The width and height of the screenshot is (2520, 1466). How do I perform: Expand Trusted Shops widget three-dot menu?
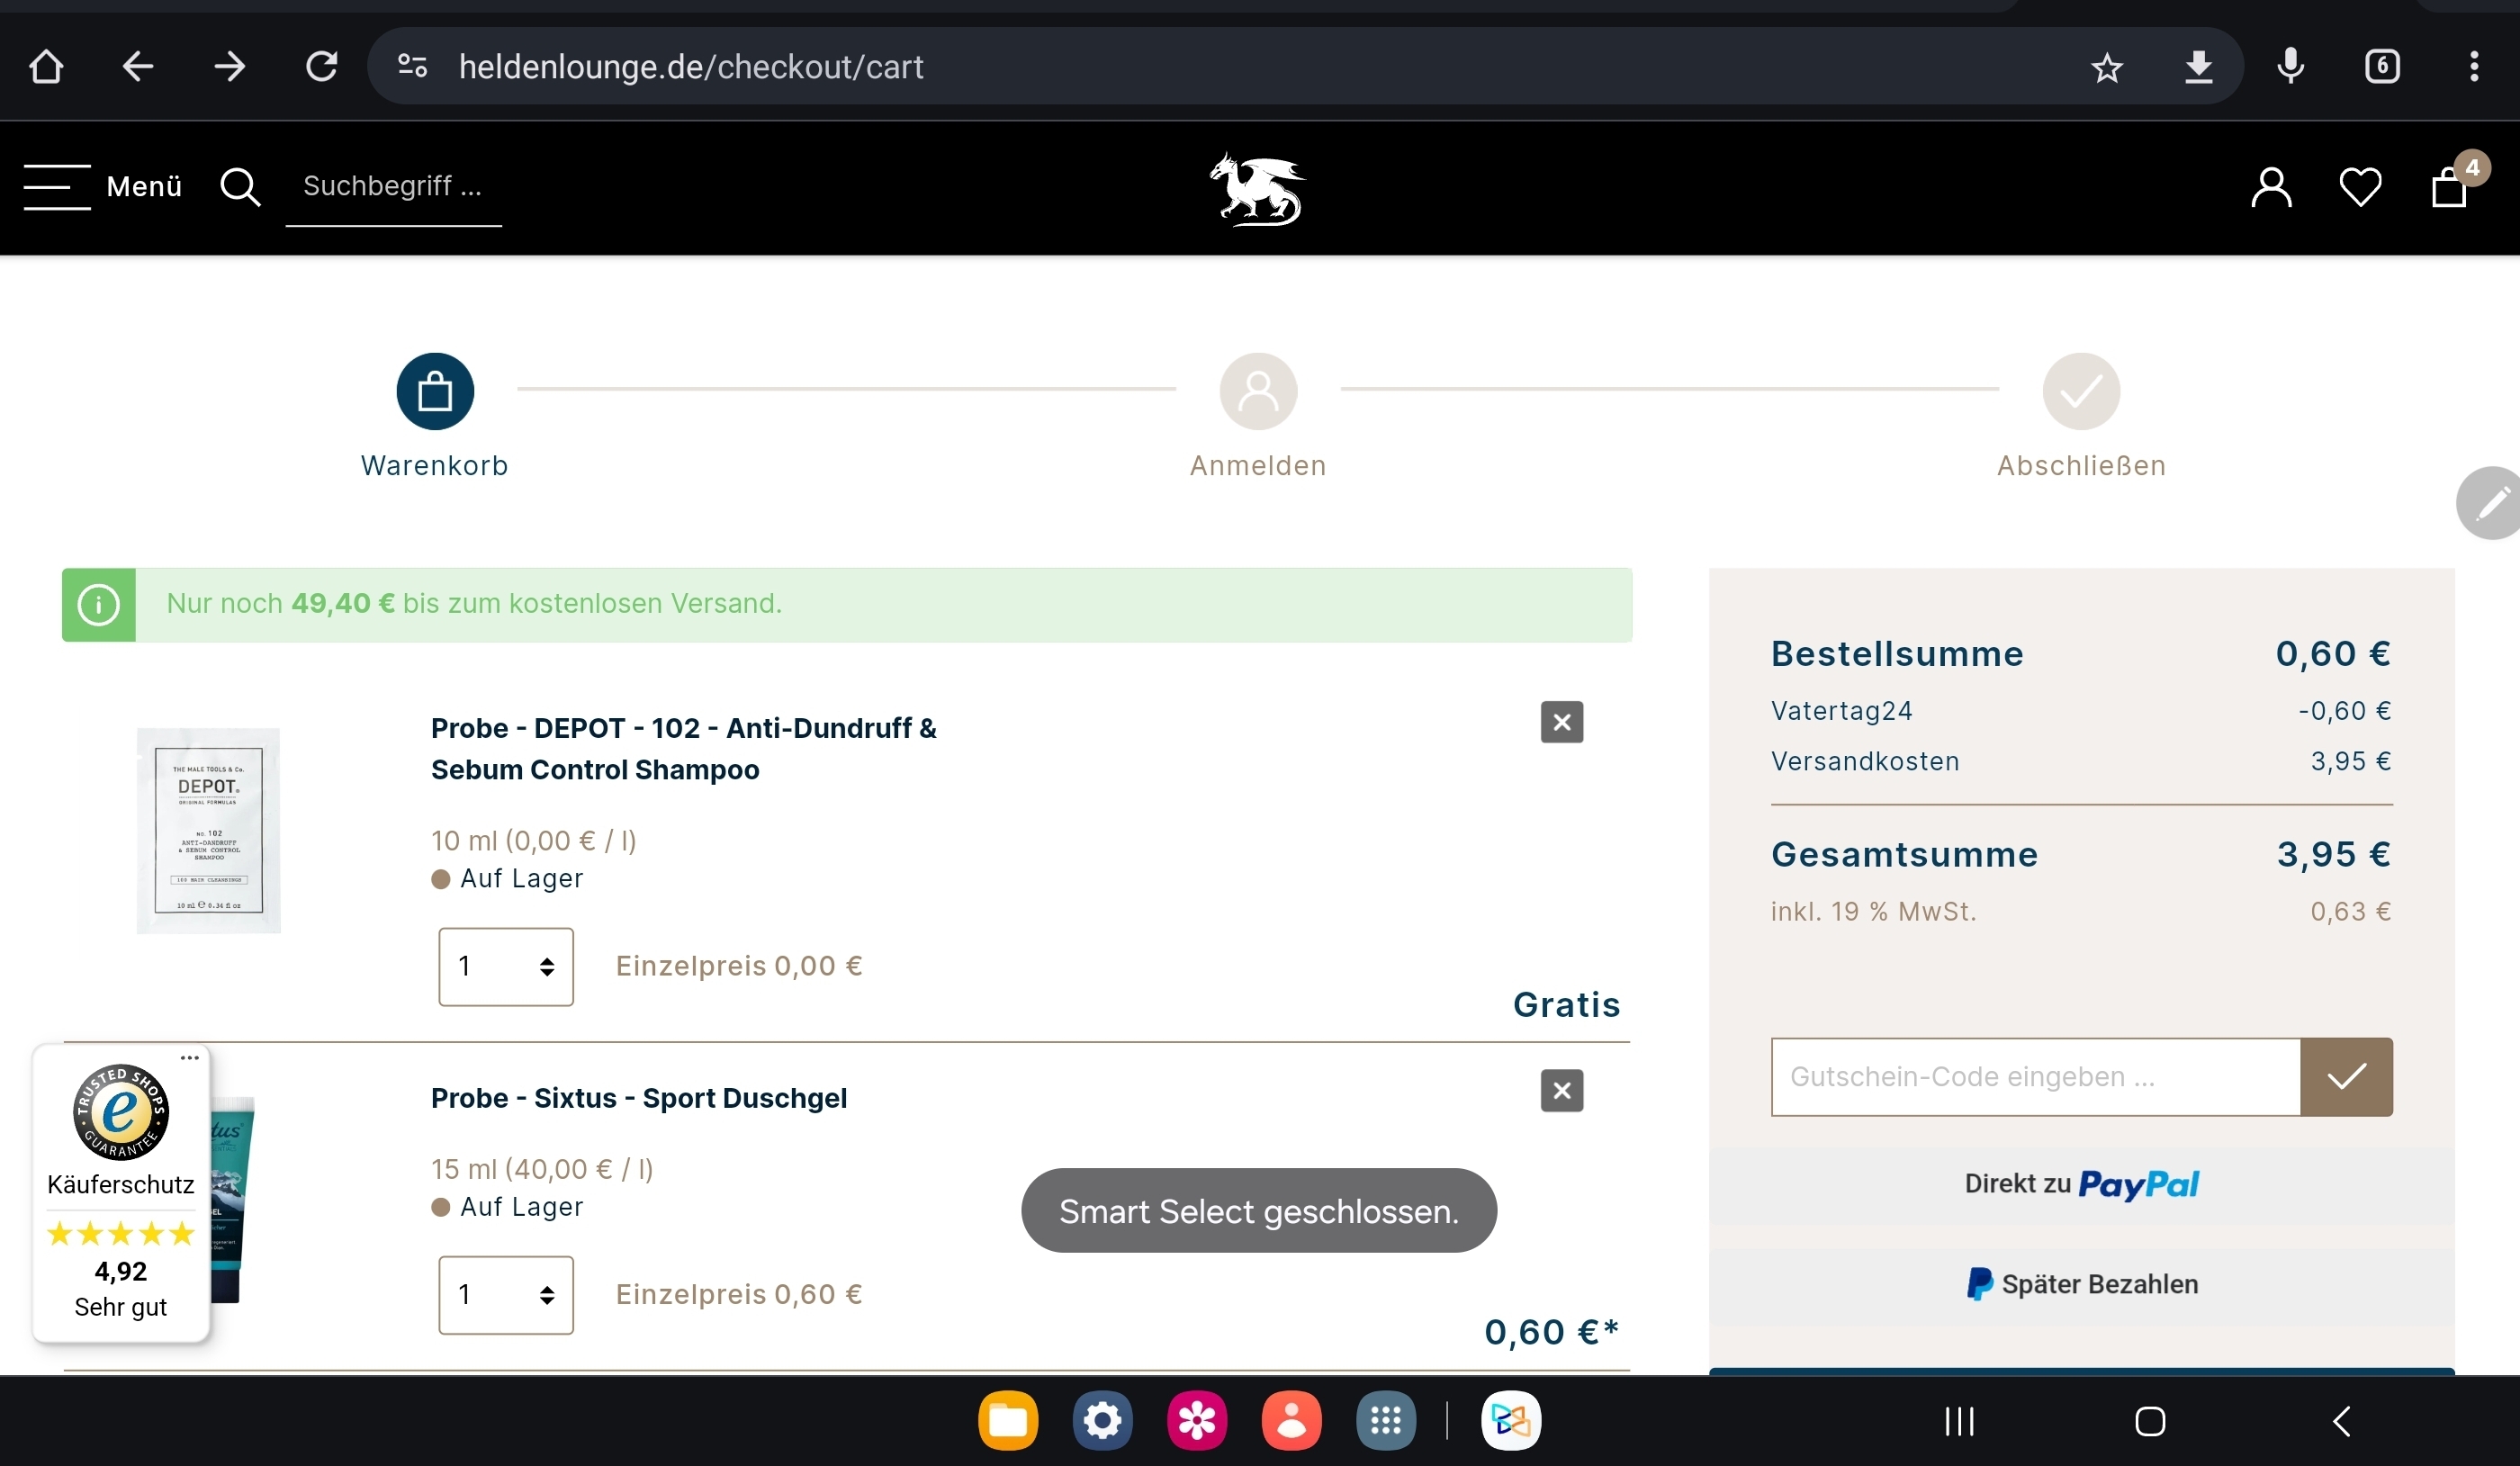point(189,1057)
